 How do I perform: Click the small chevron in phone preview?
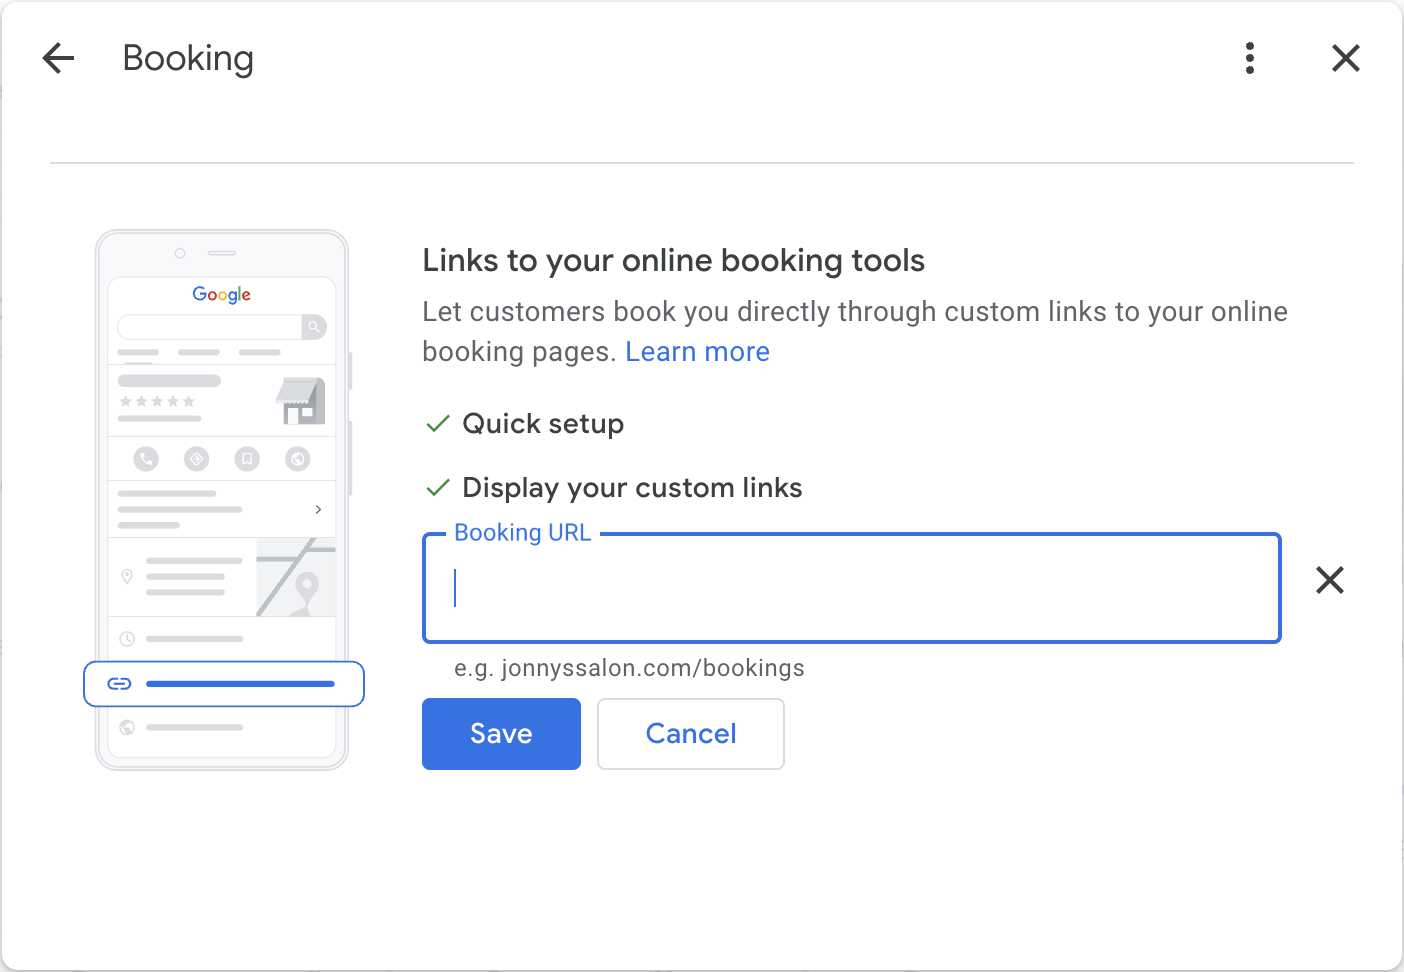319,509
